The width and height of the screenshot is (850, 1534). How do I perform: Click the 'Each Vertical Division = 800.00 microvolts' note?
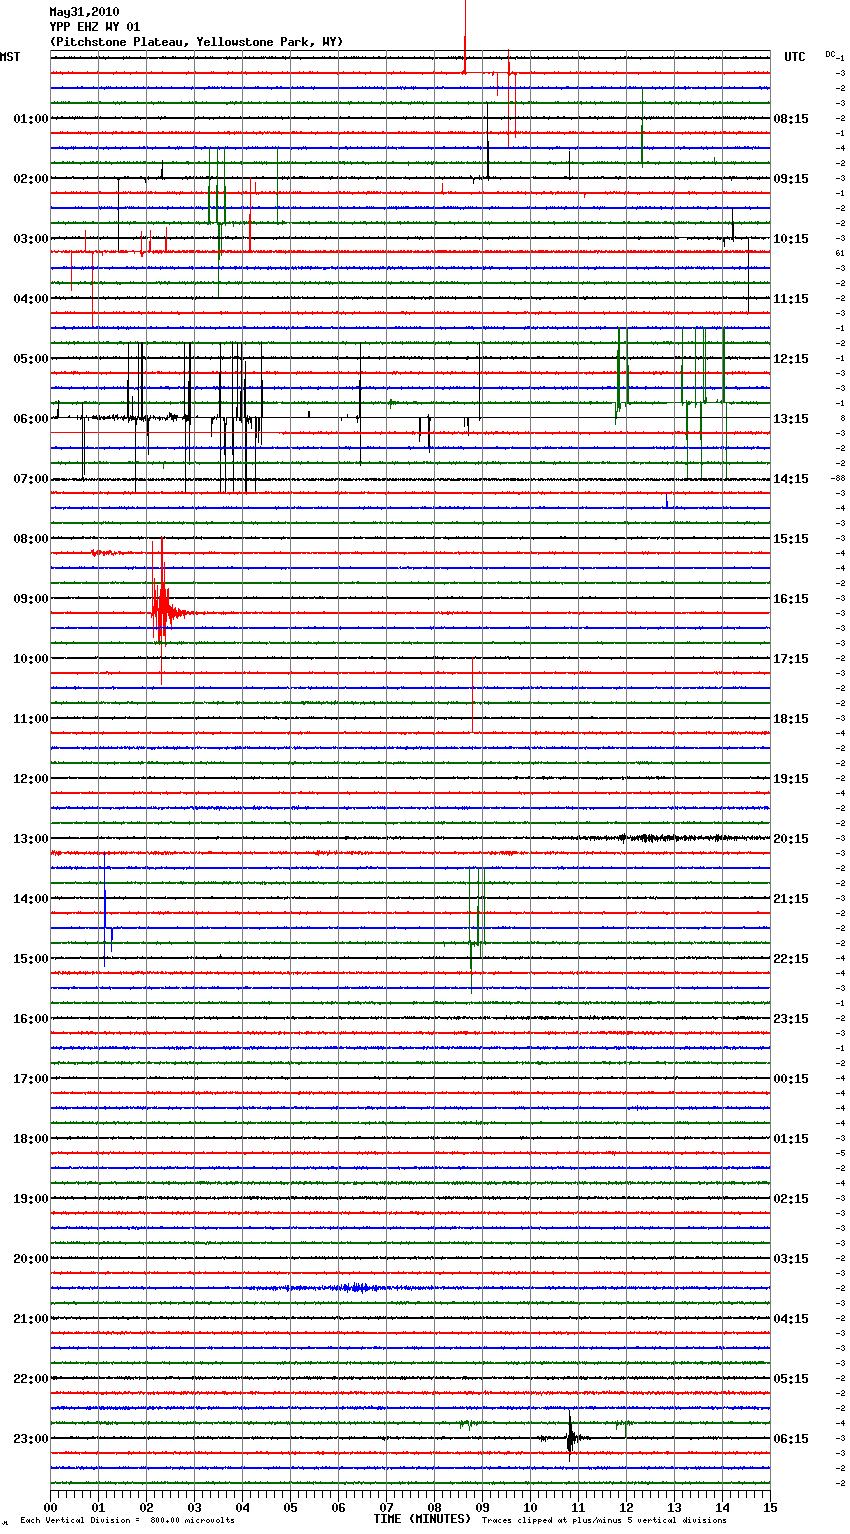pos(127,1521)
